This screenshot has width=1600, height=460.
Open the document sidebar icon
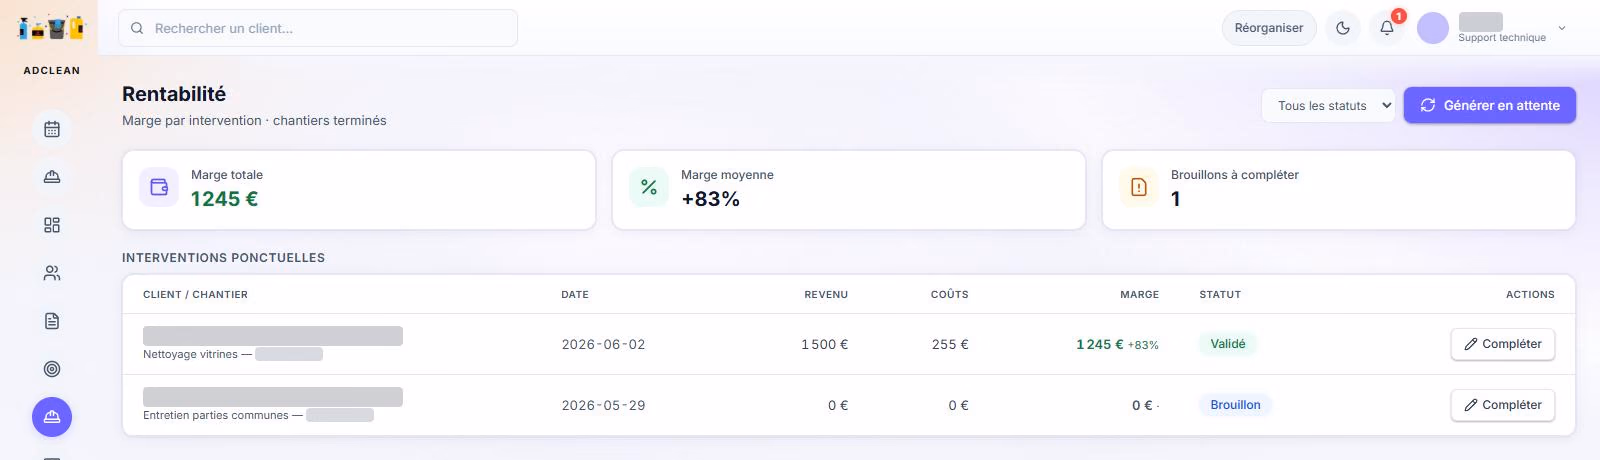tap(52, 321)
